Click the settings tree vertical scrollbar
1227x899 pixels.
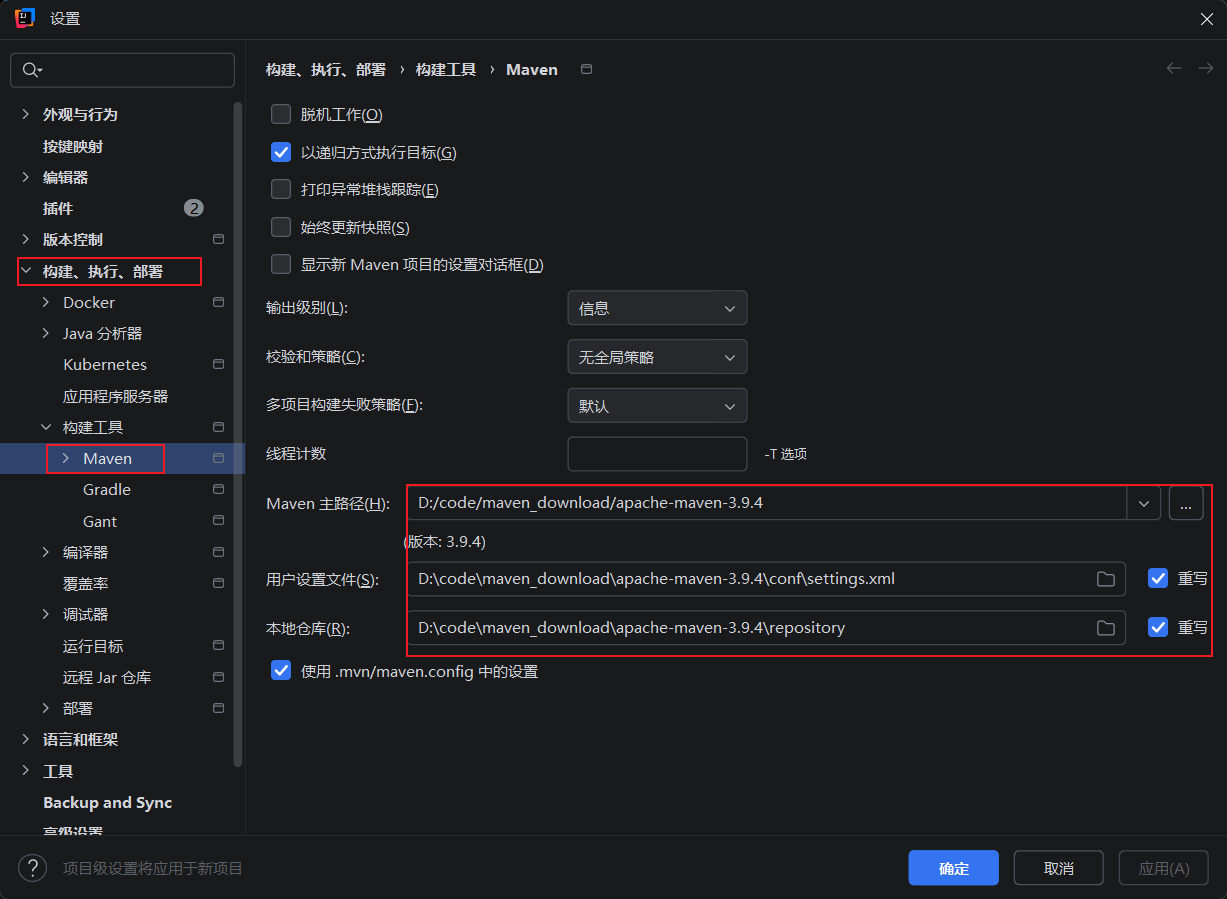click(x=238, y=435)
